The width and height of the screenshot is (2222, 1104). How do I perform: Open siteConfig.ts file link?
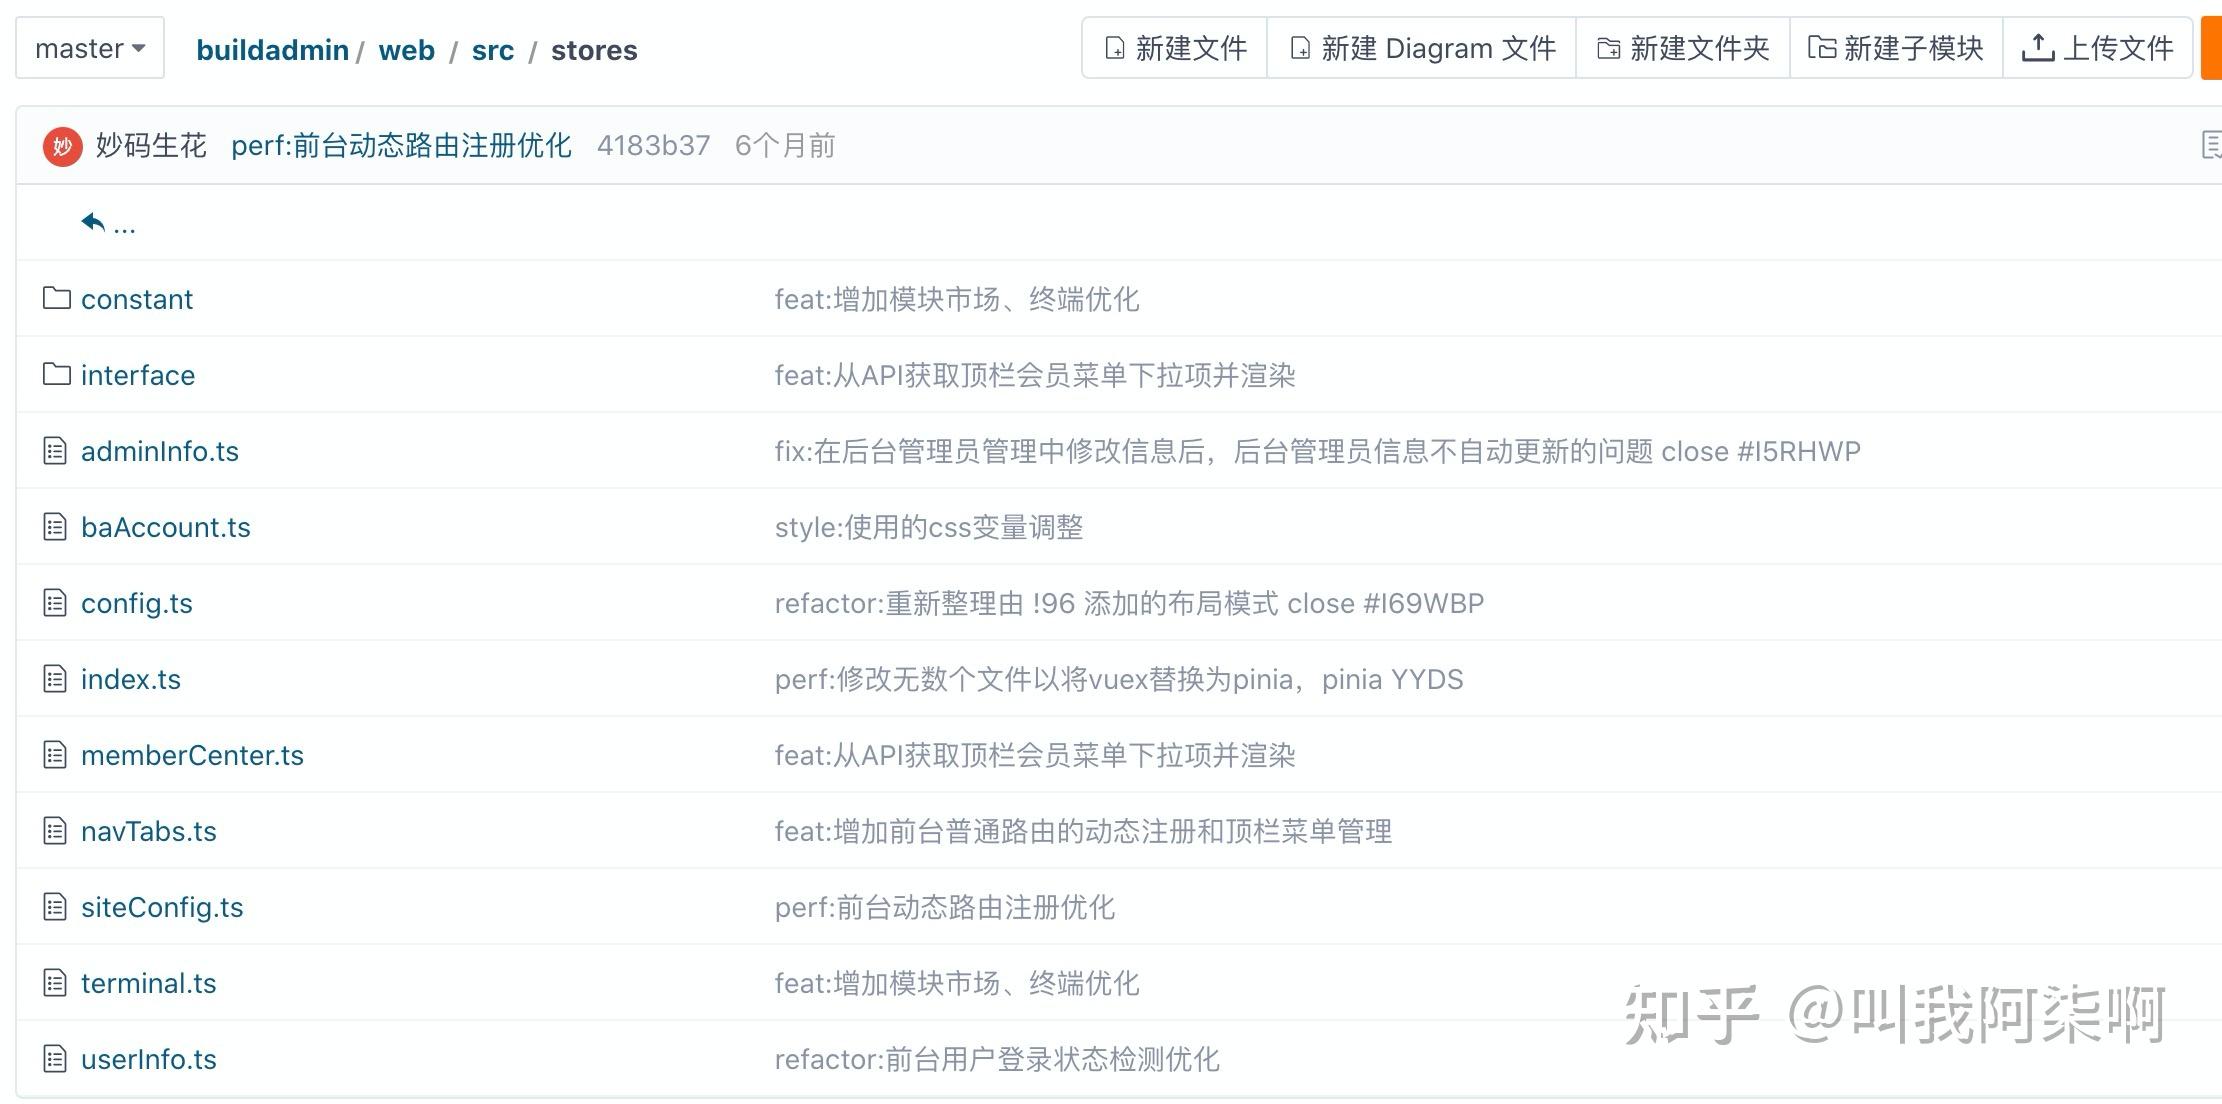(x=162, y=907)
